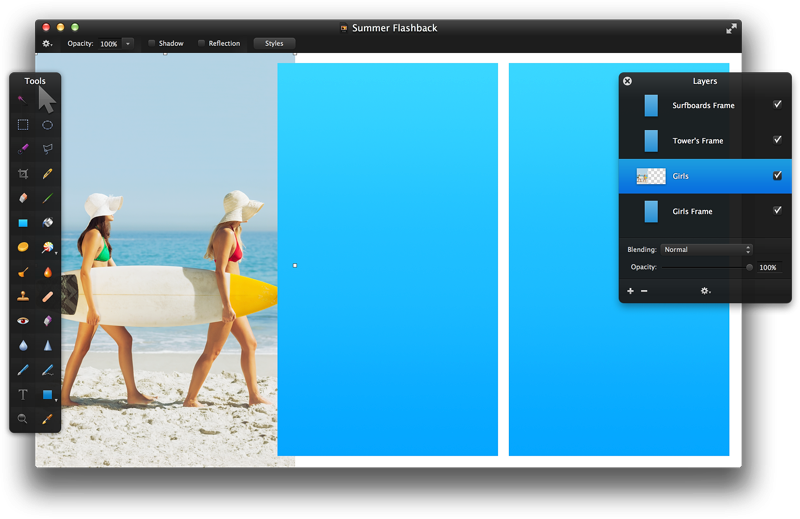Open the toolbar opacity dropdown arrow
The width and height of the screenshot is (800, 519).
click(127, 44)
